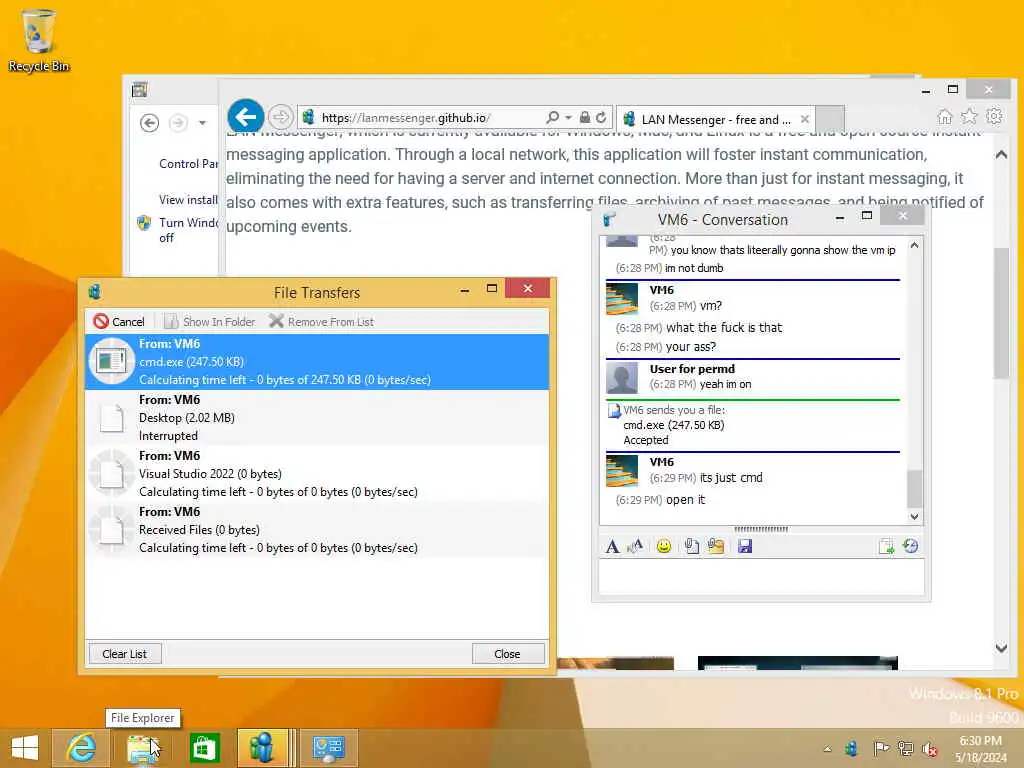The height and width of the screenshot is (768, 1024).
Task: Click the search magnifier in address bar
Action: point(552,118)
